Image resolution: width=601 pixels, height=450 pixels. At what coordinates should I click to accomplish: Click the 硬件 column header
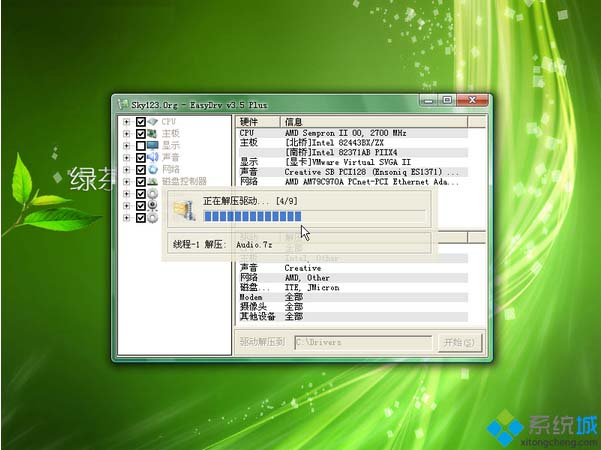(258, 122)
